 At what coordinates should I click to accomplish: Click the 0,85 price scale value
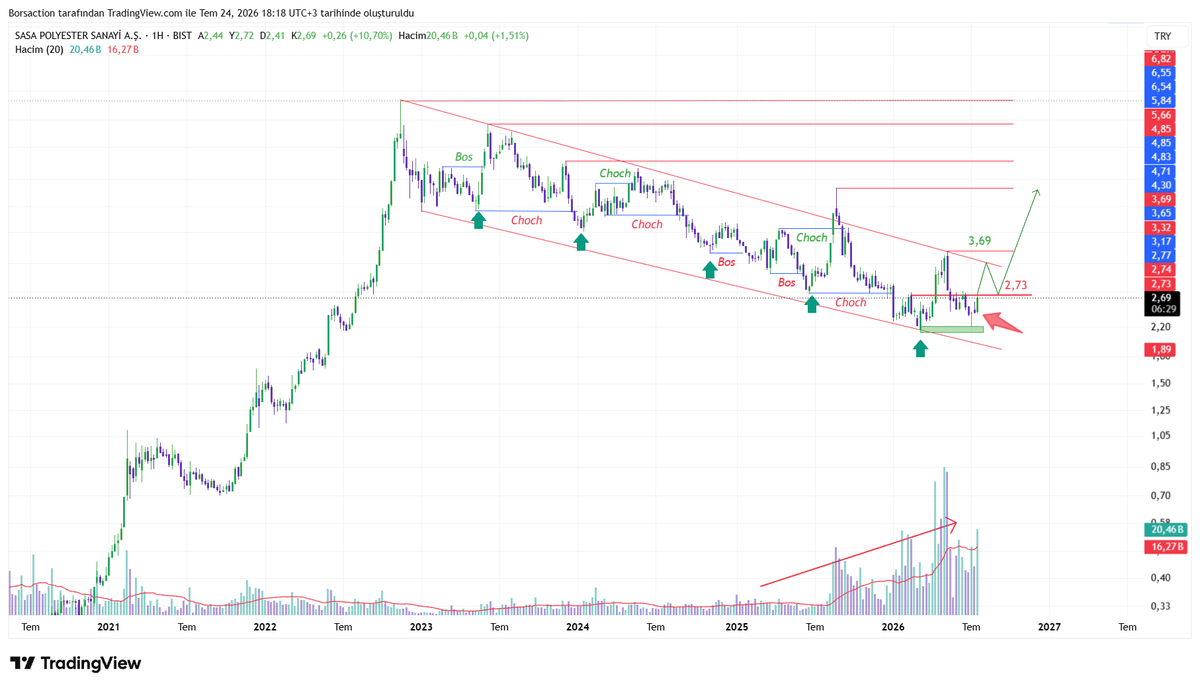tap(1161, 467)
